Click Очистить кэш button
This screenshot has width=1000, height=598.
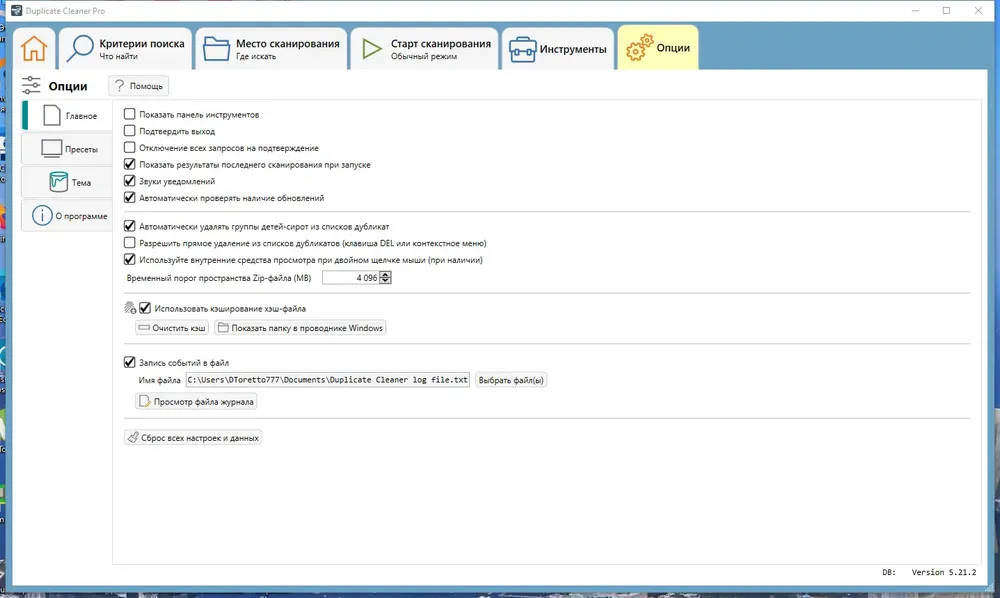[x=172, y=328]
